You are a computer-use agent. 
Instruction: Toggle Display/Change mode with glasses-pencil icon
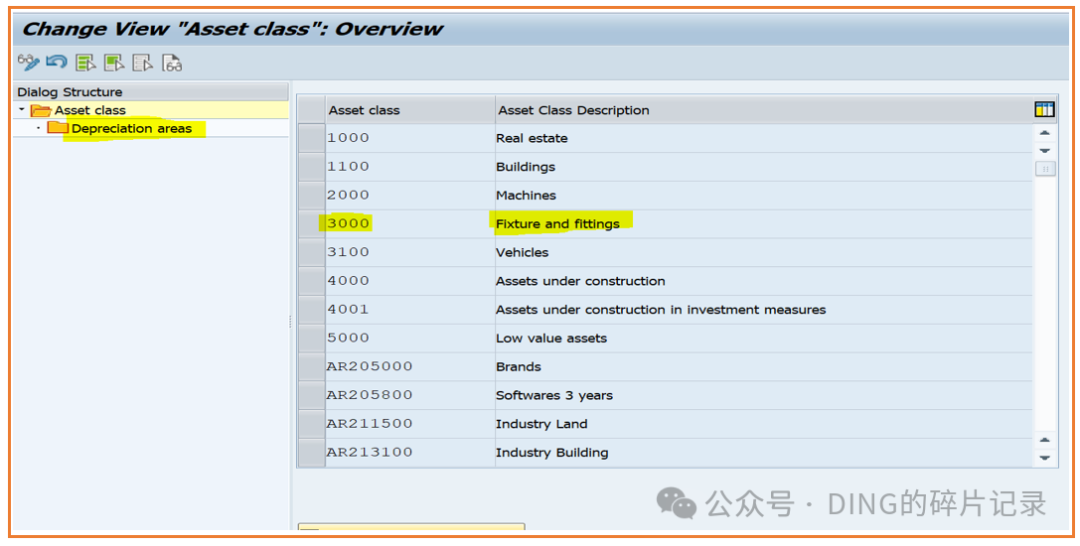(28, 63)
